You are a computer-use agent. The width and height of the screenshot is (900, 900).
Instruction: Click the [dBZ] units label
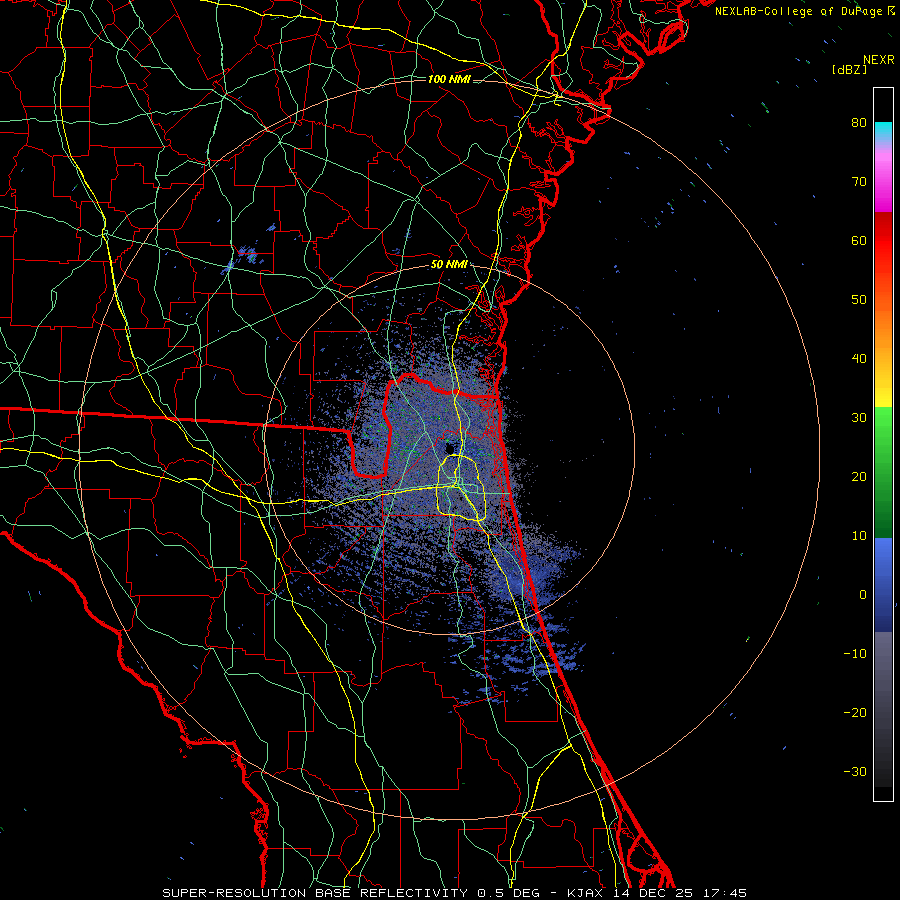849,70
